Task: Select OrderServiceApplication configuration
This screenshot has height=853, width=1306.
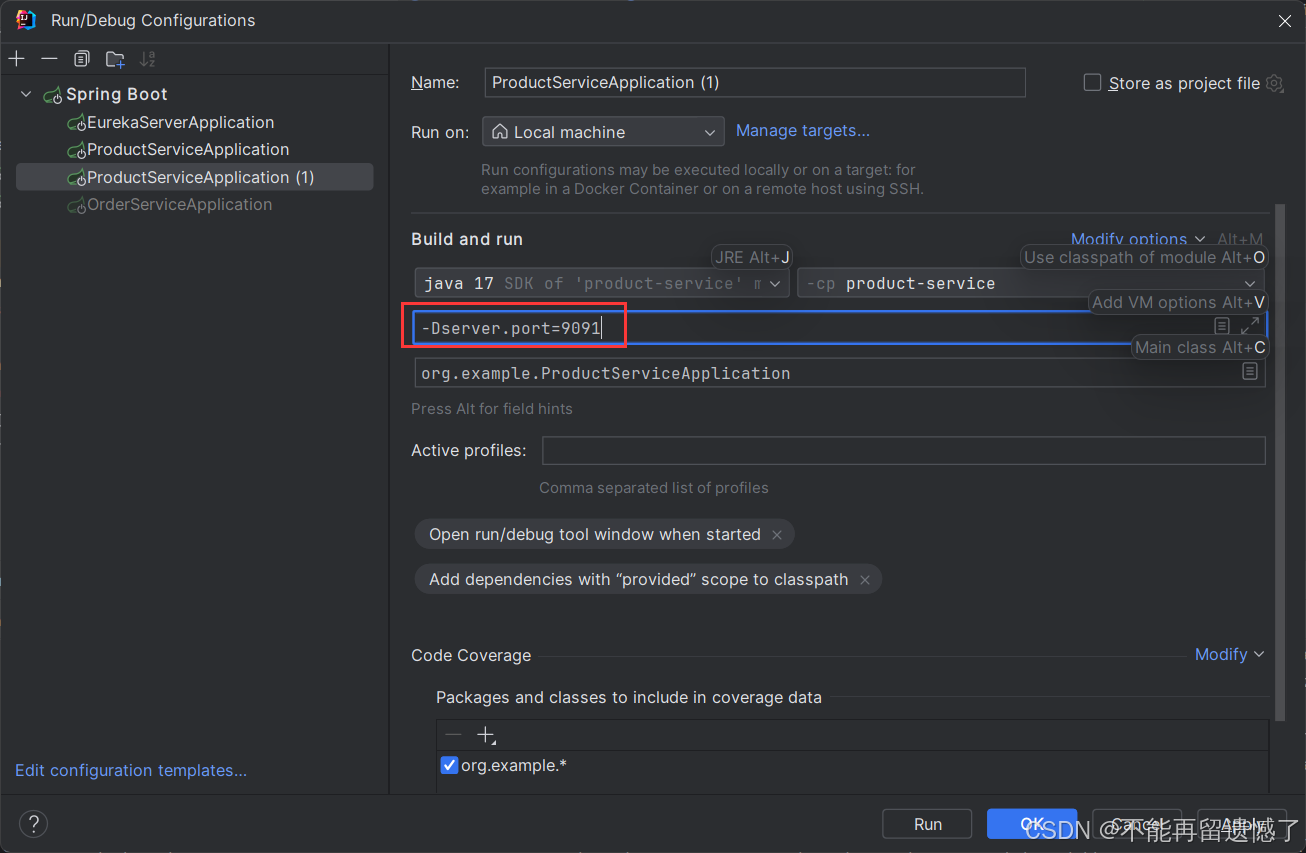Action: pos(179,204)
